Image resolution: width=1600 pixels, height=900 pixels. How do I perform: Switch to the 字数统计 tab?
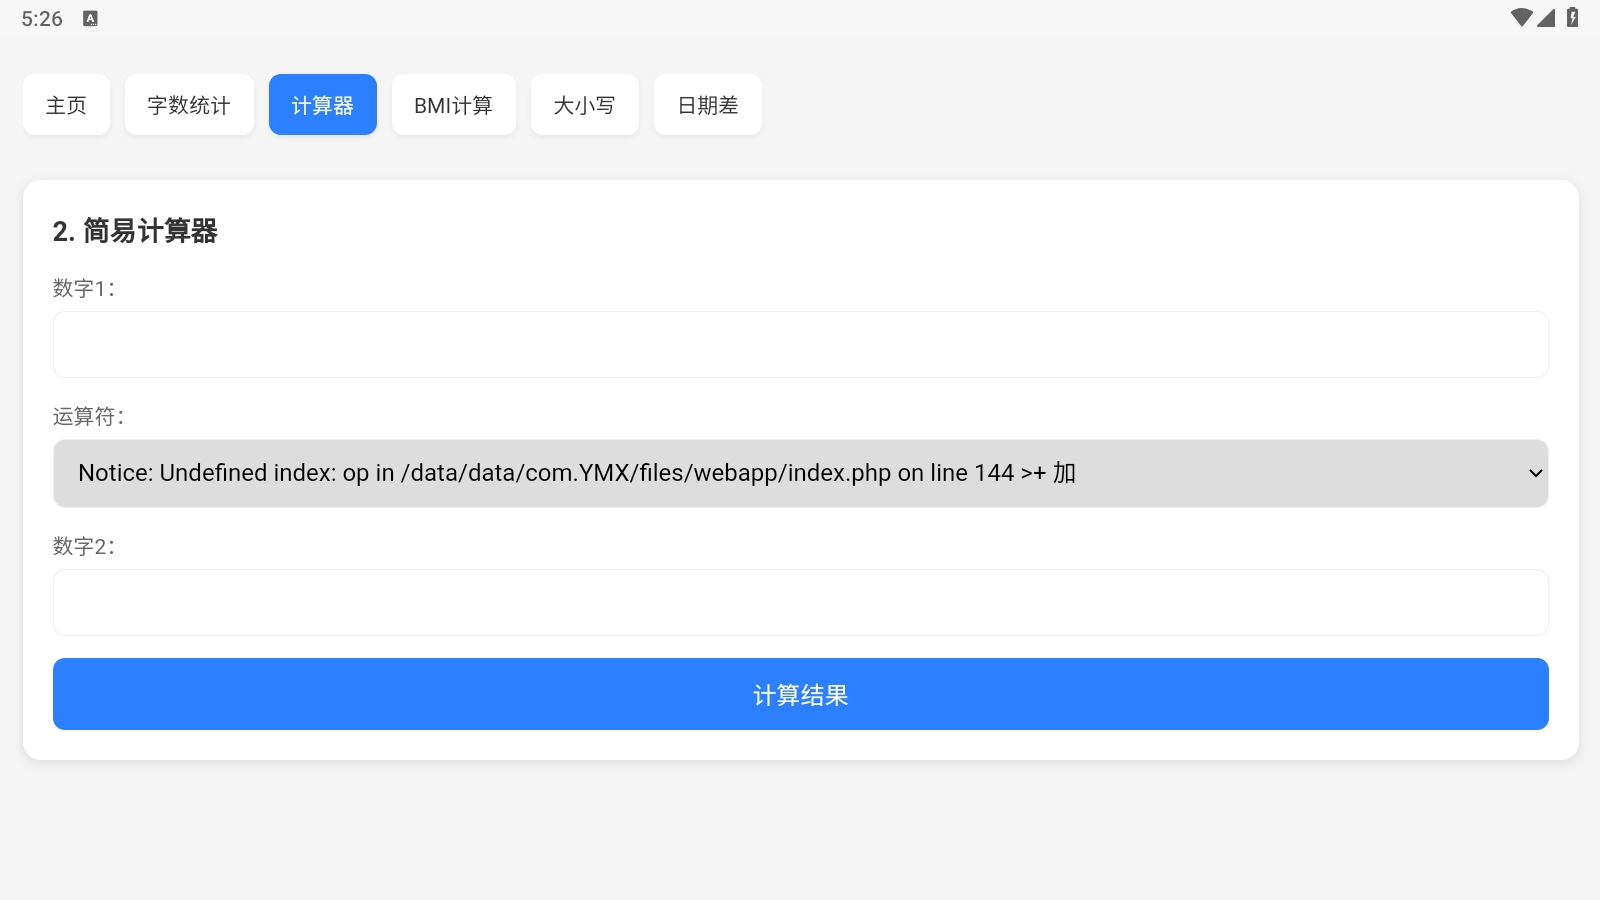coord(189,104)
